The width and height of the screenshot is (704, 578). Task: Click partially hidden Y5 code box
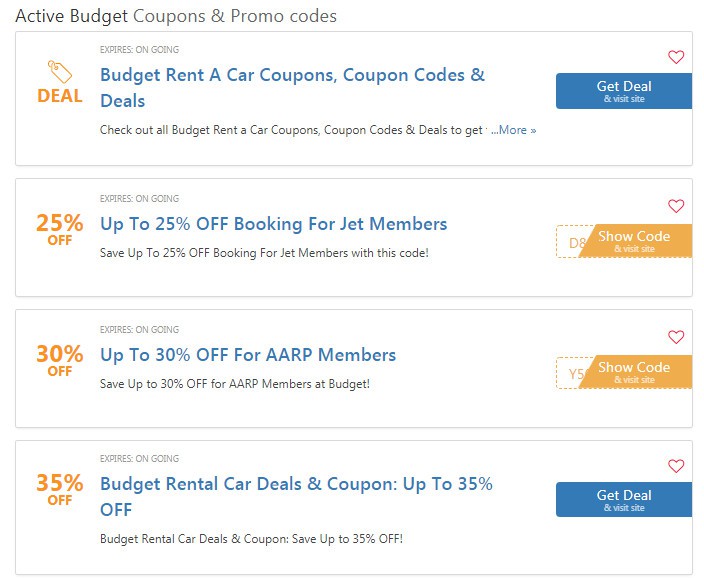pyautogui.click(x=571, y=374)
